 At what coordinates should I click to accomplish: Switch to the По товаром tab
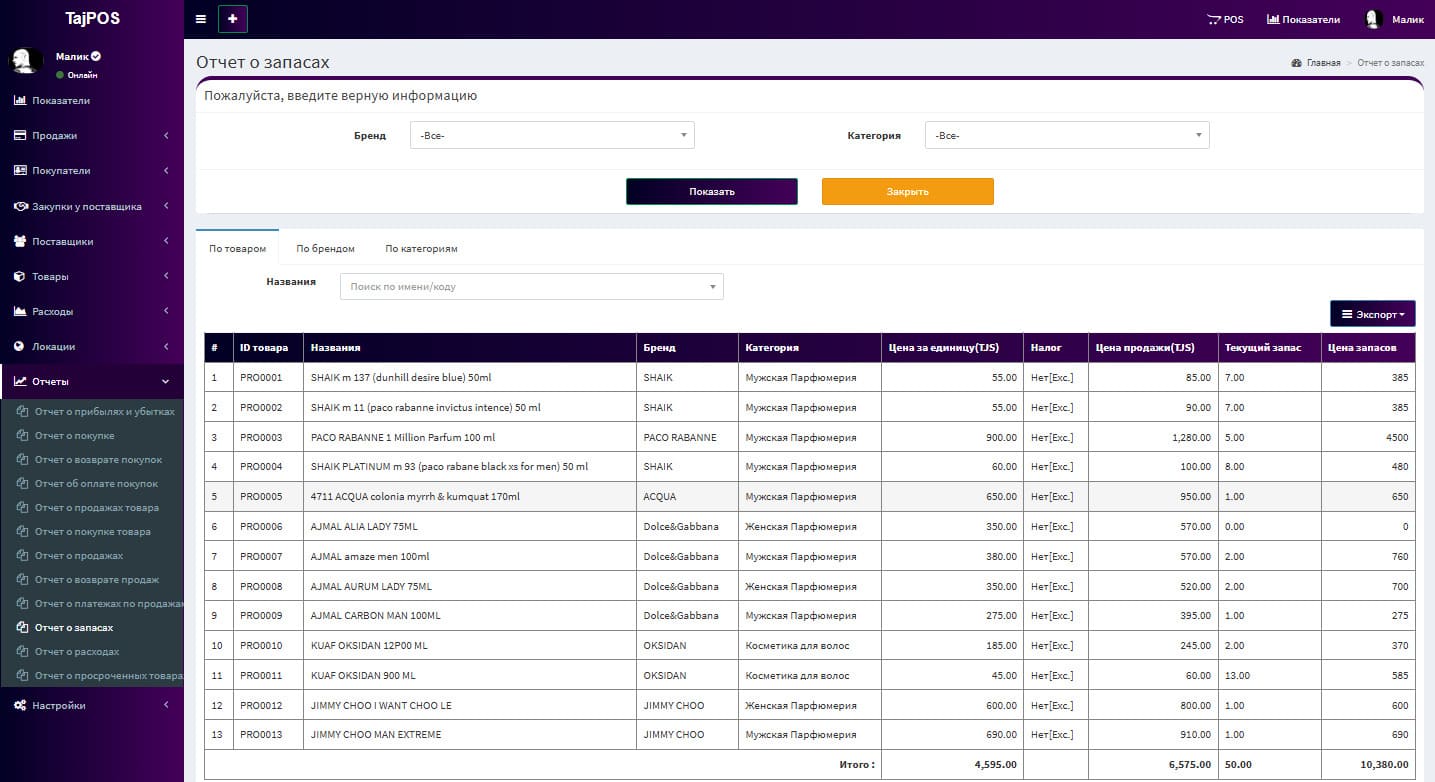coord(238,248)
